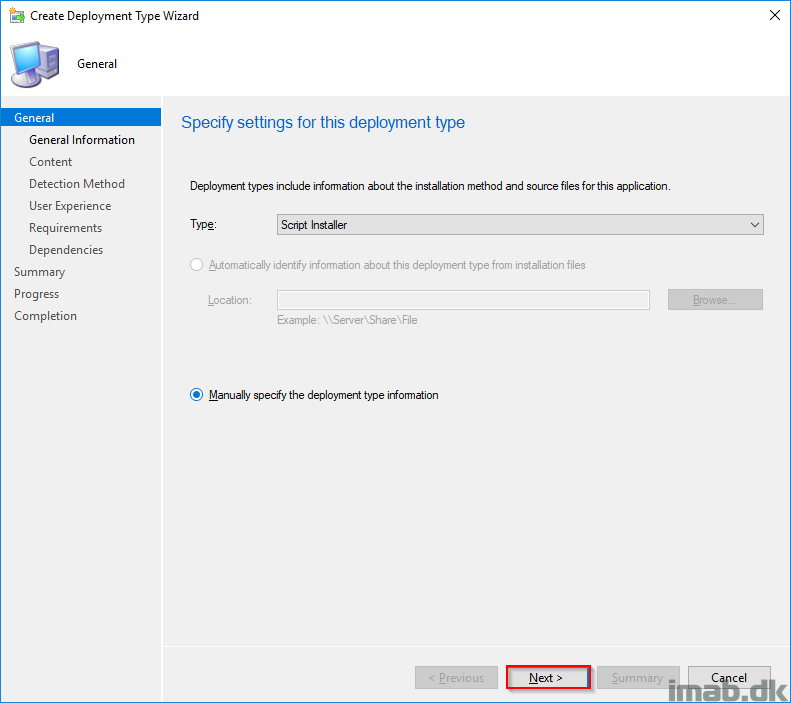Click 'Specify settings for this deployment type' heading

tap(323, 123)
